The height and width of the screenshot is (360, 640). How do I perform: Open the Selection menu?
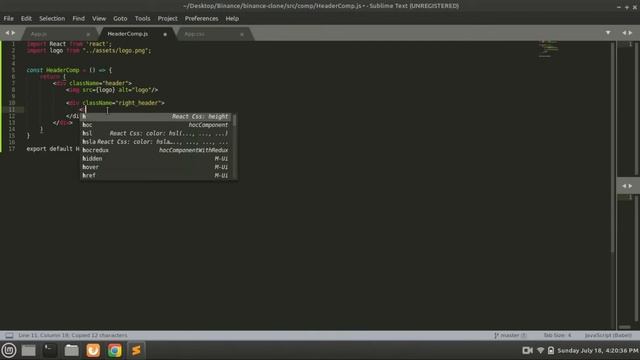point(52,18)
